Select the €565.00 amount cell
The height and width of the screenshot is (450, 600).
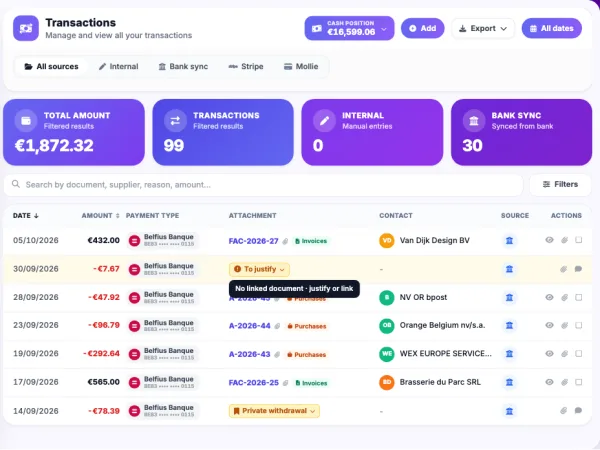tap(103, 382)
